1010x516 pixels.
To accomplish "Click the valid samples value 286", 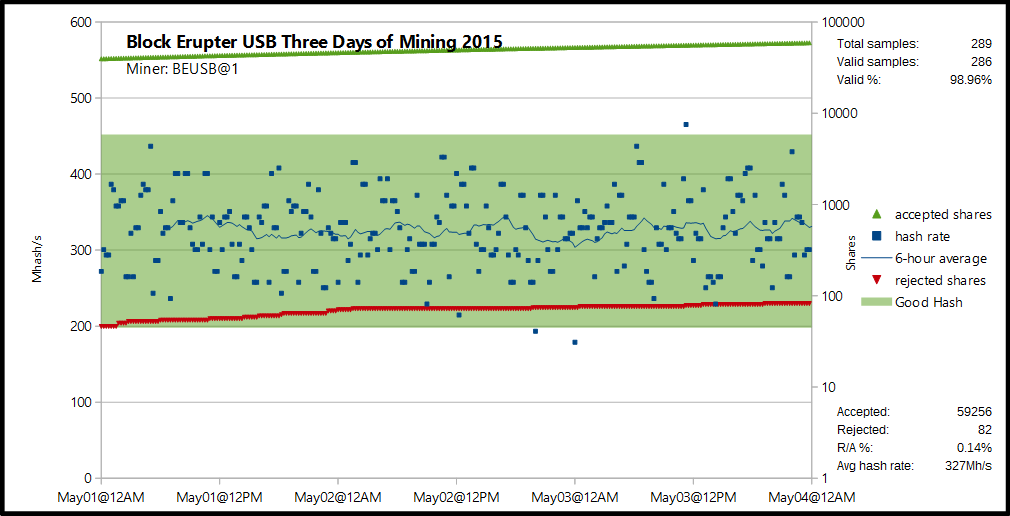I will [x=980, y=62].
